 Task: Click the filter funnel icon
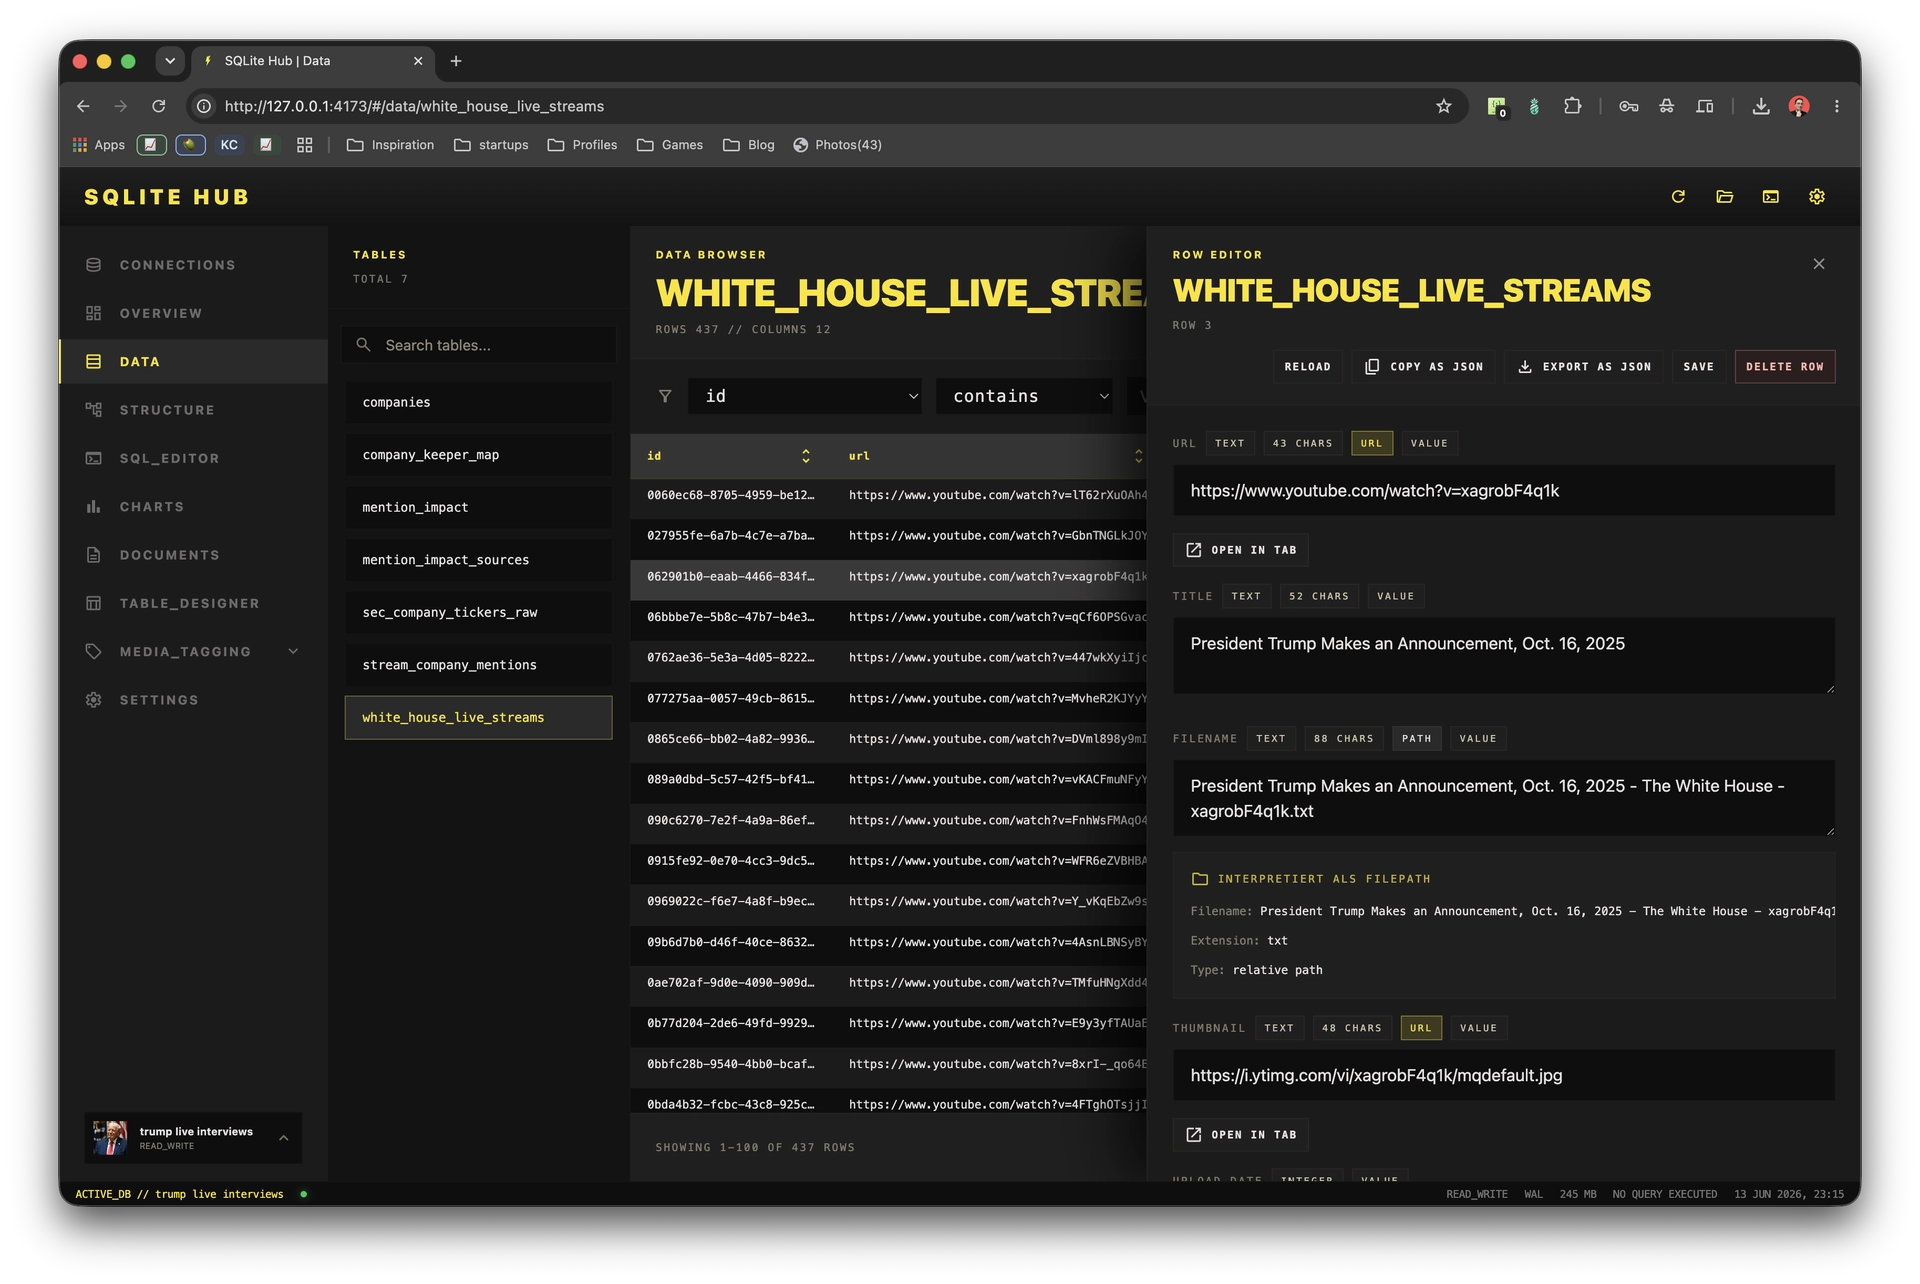[x=665, y=397]
